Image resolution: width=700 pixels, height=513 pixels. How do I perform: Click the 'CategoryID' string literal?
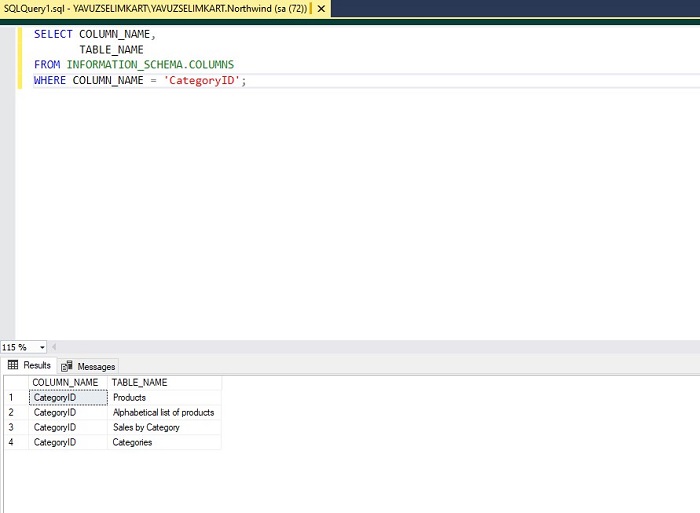tap(202, 80)
